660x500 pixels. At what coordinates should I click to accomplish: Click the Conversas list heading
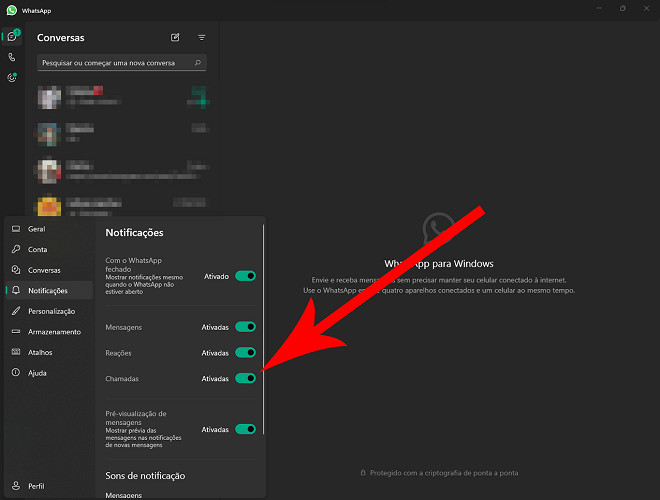[61, 37]
